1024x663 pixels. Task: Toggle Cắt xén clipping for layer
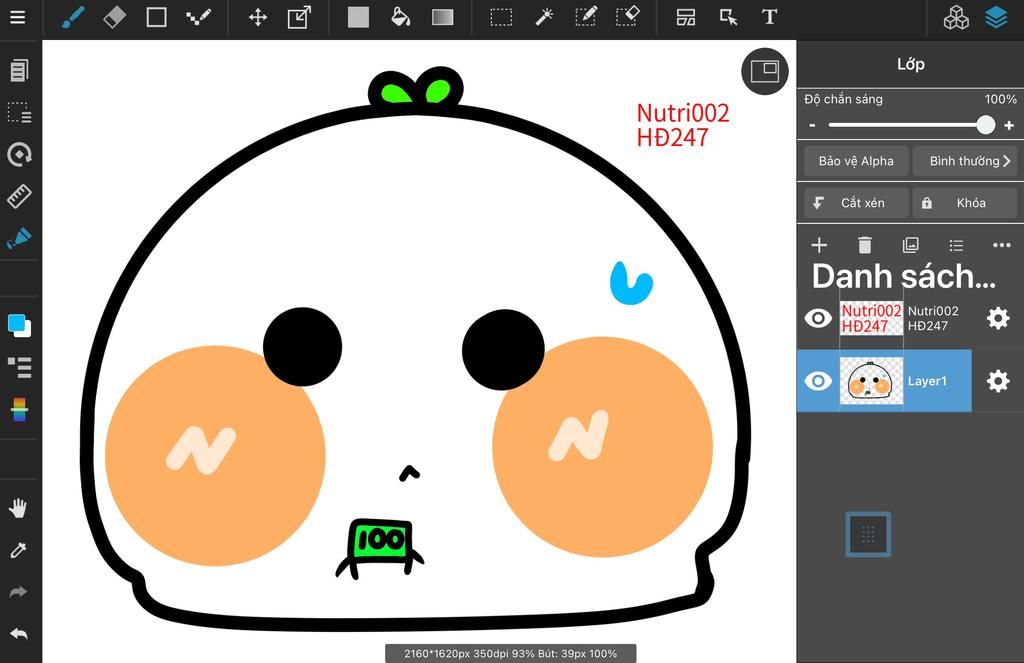click(856, 203)
